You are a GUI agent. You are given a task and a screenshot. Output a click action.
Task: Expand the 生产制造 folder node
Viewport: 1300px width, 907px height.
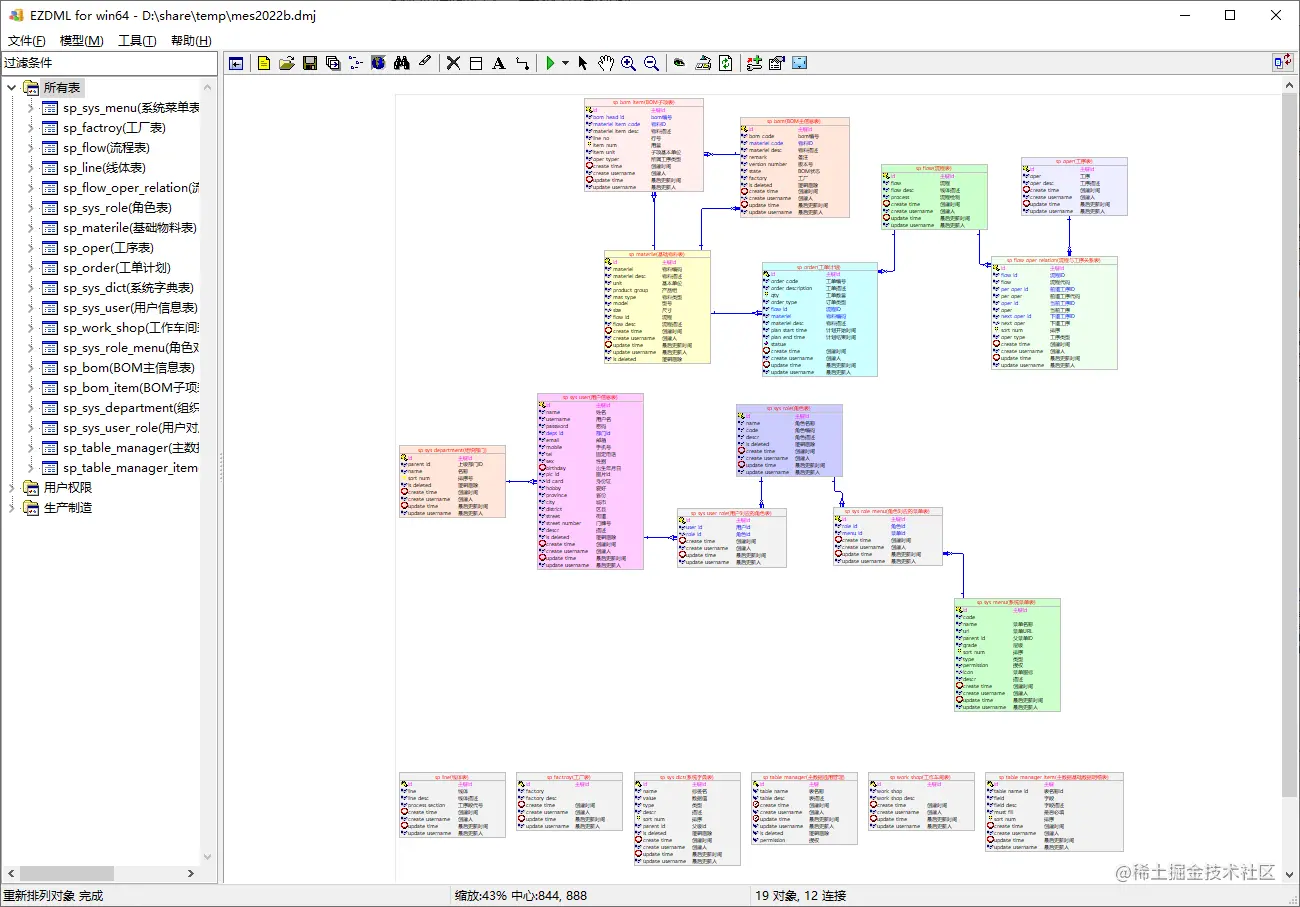point(13,508)
